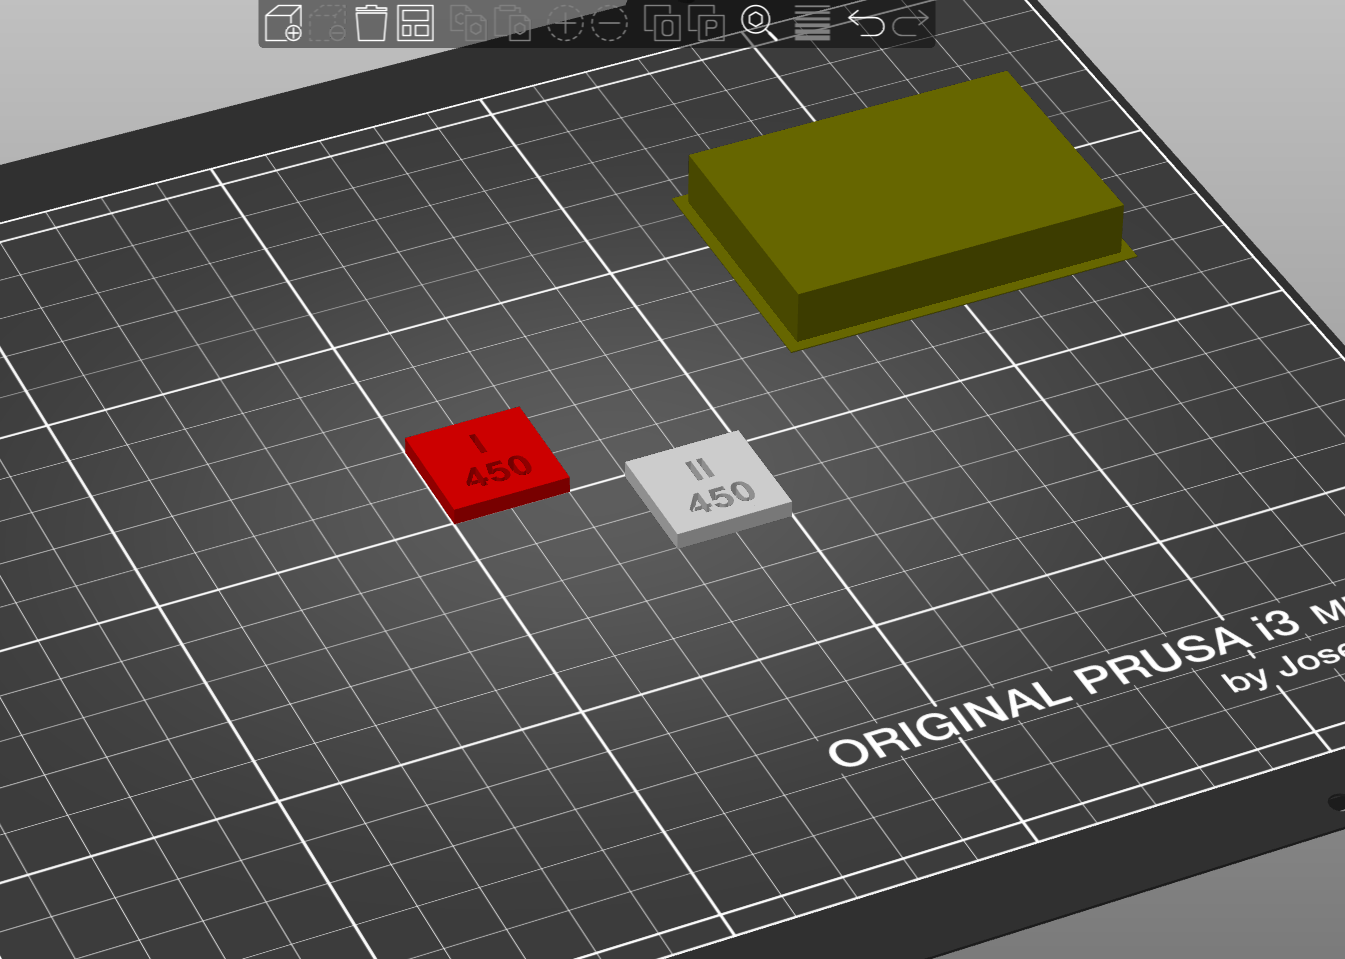Open the search tool
Viewport: 1345px width, 959px height.
coord(758,25)
